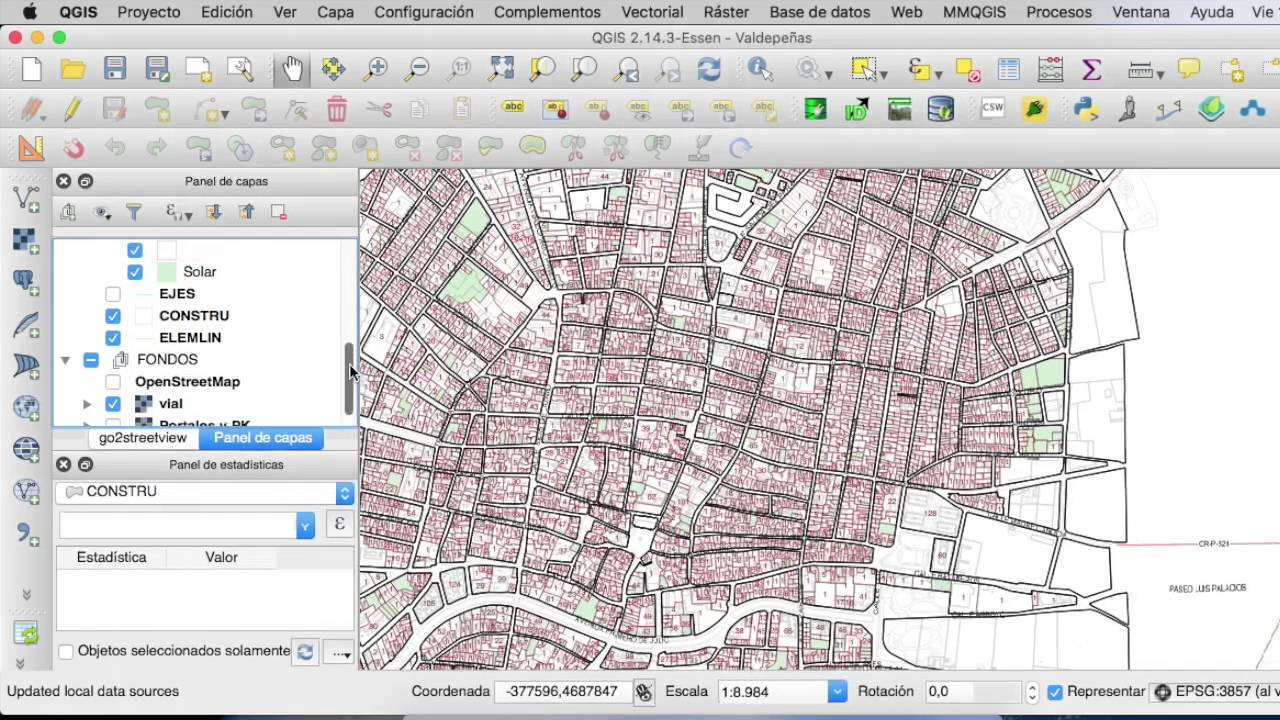Click statistics panel refresh button
Image resolution: width=1280 pixels, height=720 pixels.
(305, 652)
